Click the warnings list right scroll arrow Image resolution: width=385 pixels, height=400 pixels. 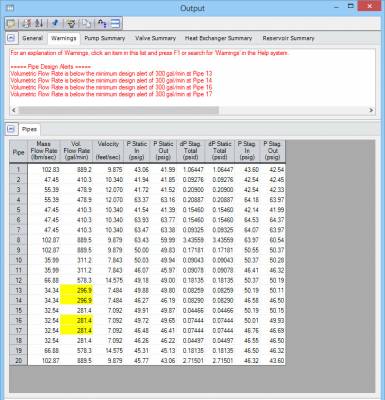click(371, 110)
